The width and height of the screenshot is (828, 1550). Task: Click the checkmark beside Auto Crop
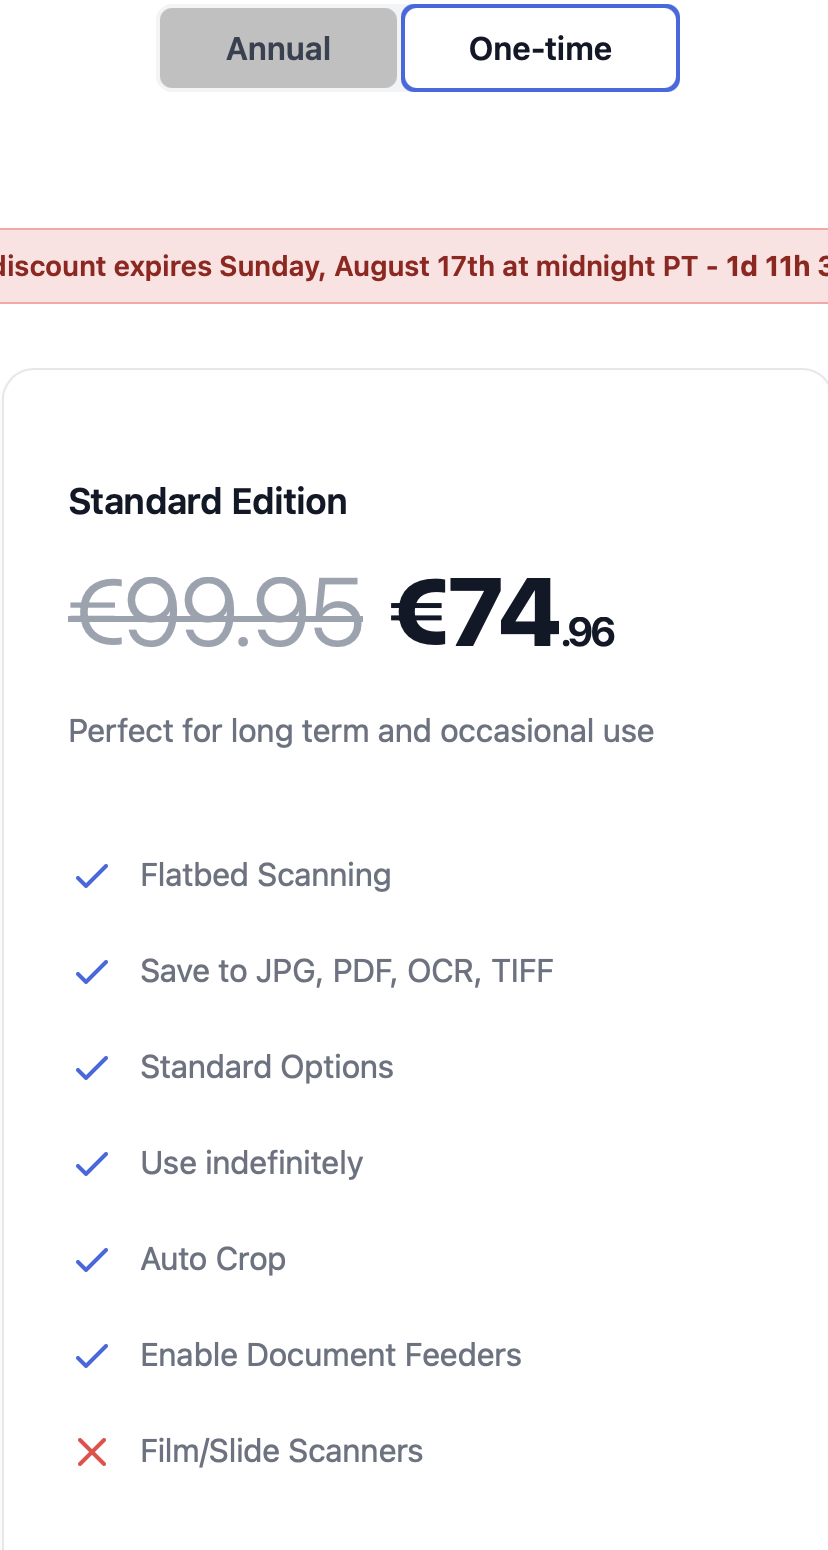tap(92, 1260)
